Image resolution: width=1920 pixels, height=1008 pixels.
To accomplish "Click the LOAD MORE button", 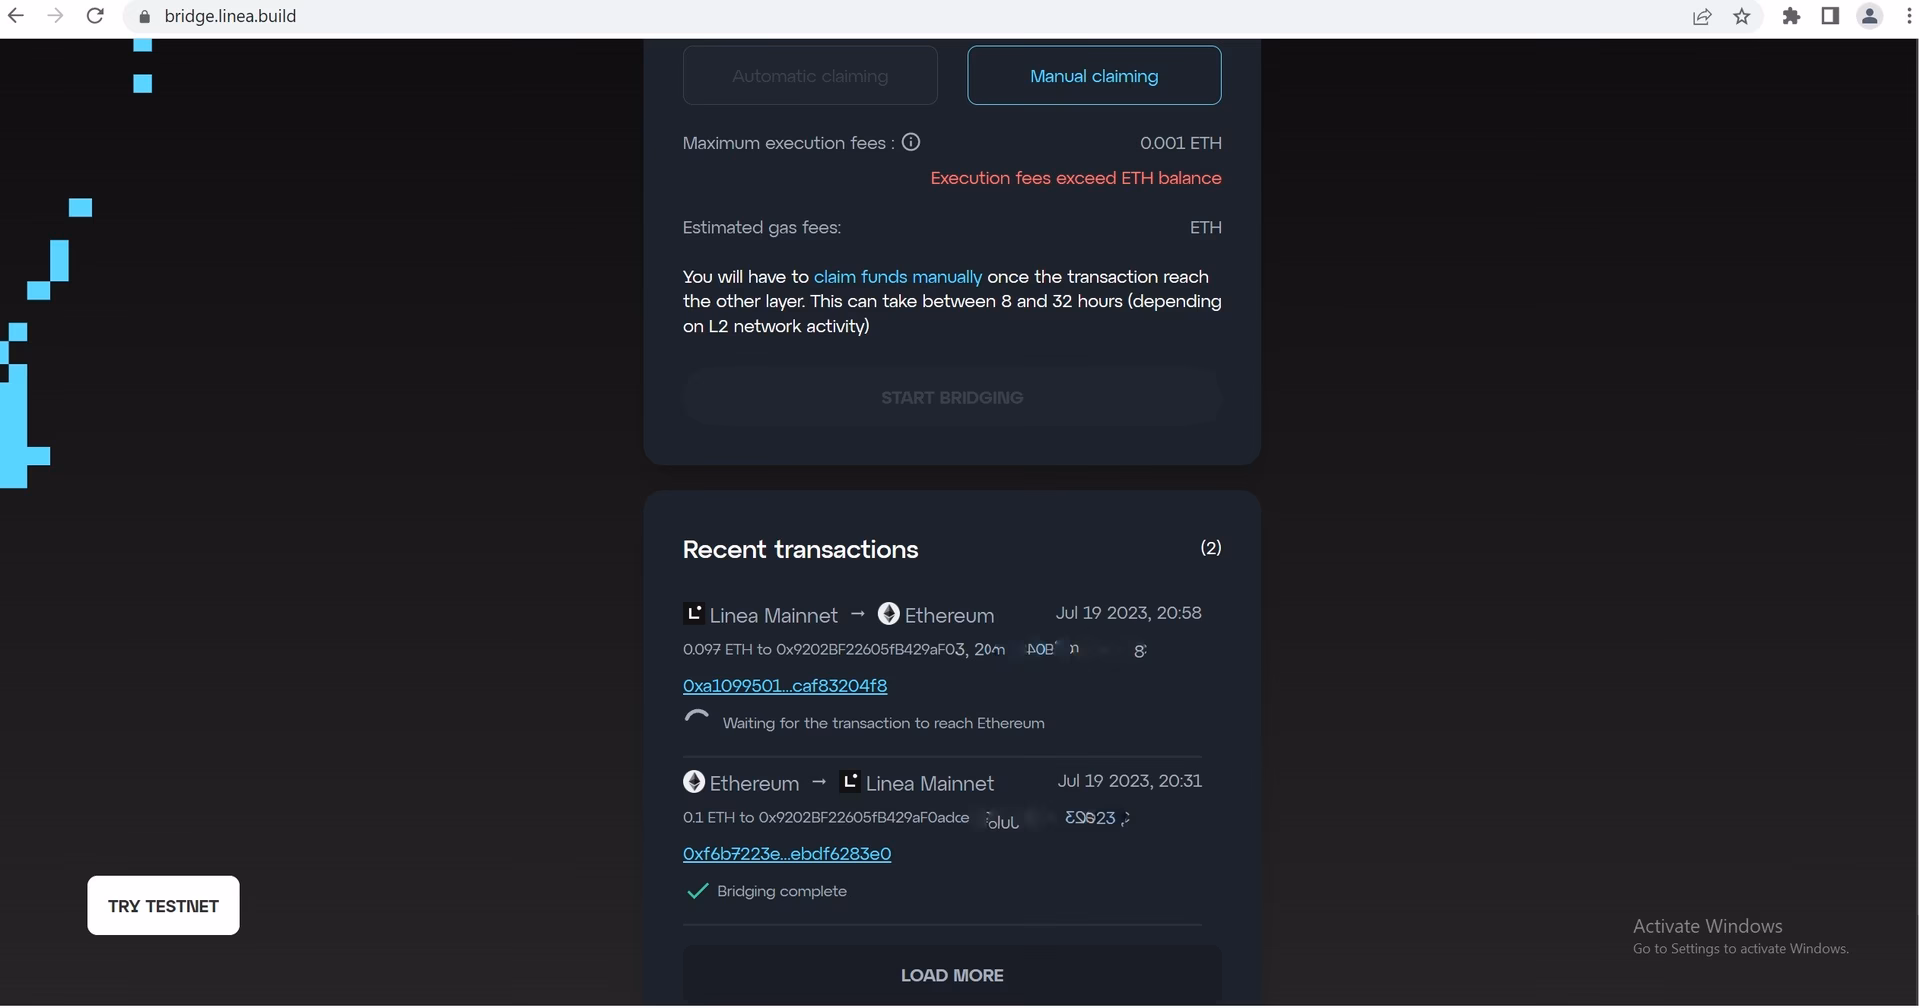I will point(952,975).
